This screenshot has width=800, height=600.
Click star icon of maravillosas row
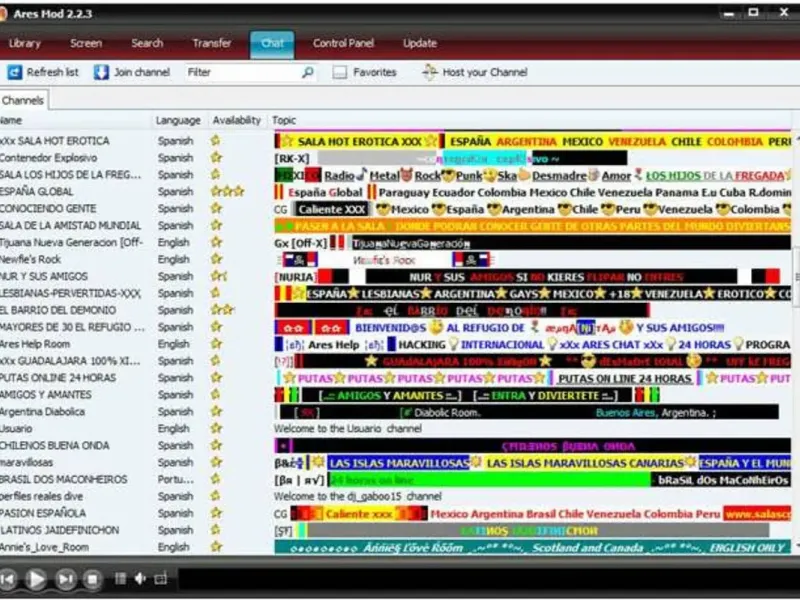pos(216,462)
